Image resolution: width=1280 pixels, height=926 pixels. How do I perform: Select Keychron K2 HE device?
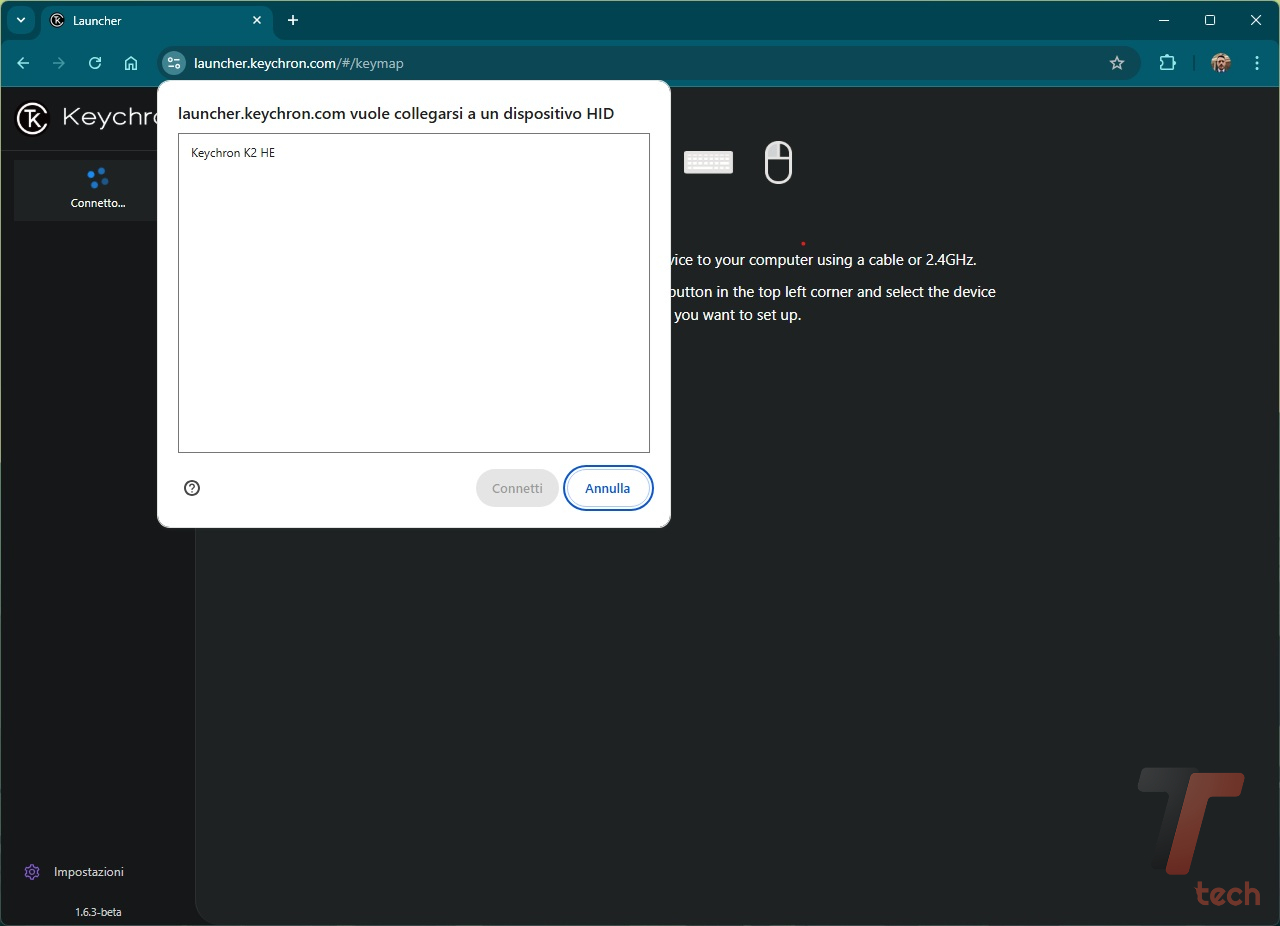[233, 153]
